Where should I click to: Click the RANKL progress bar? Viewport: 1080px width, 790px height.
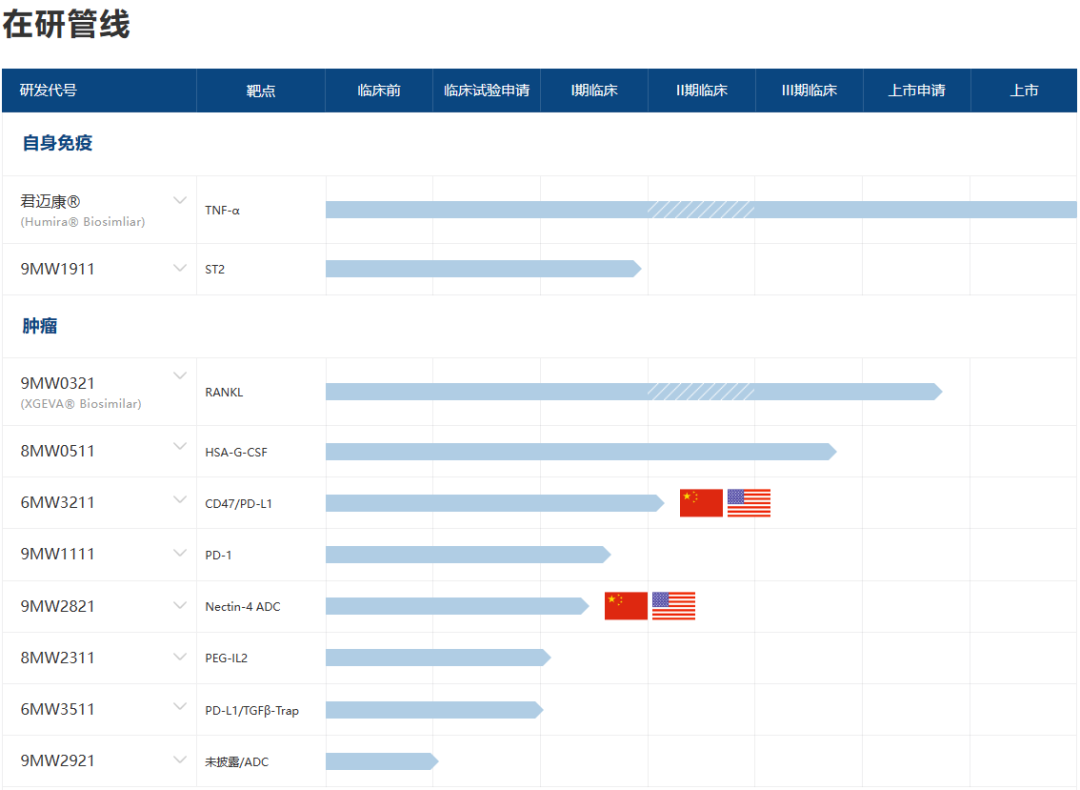pos(634,392)
